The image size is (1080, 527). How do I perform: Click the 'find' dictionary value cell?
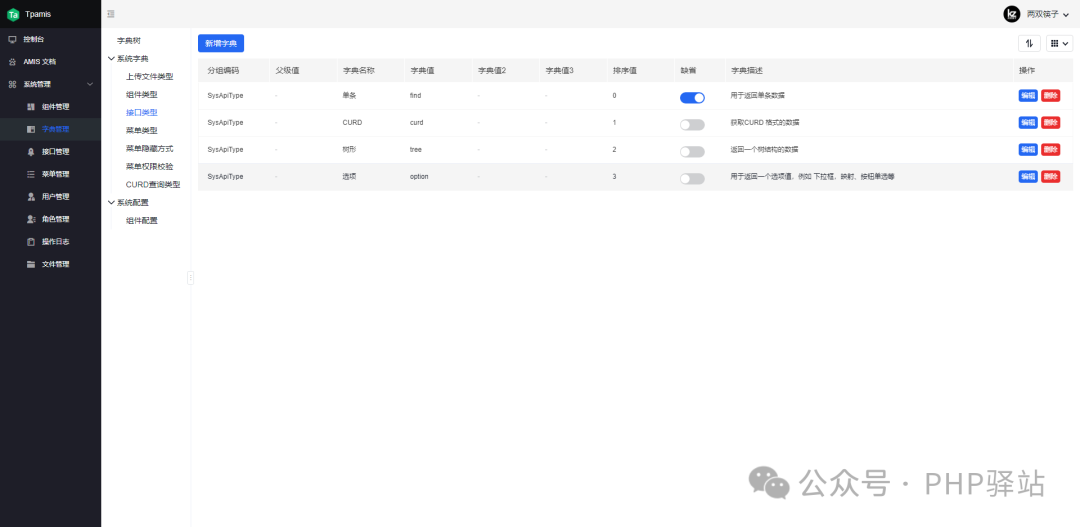click(x=415, y=96)
